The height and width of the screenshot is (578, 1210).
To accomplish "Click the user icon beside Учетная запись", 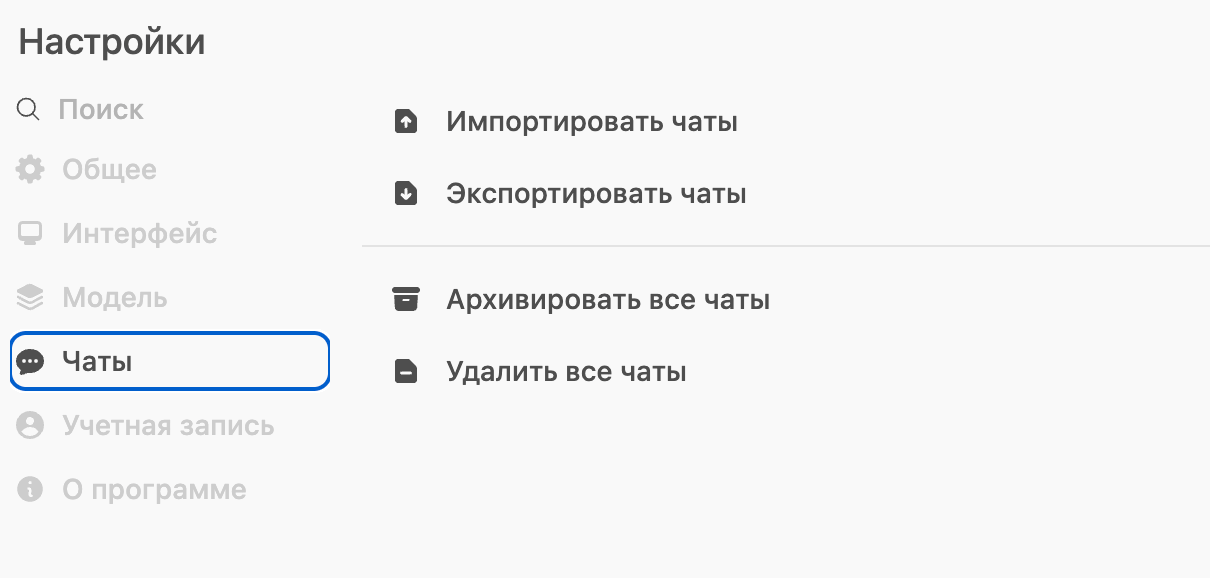I will (31, 426).
